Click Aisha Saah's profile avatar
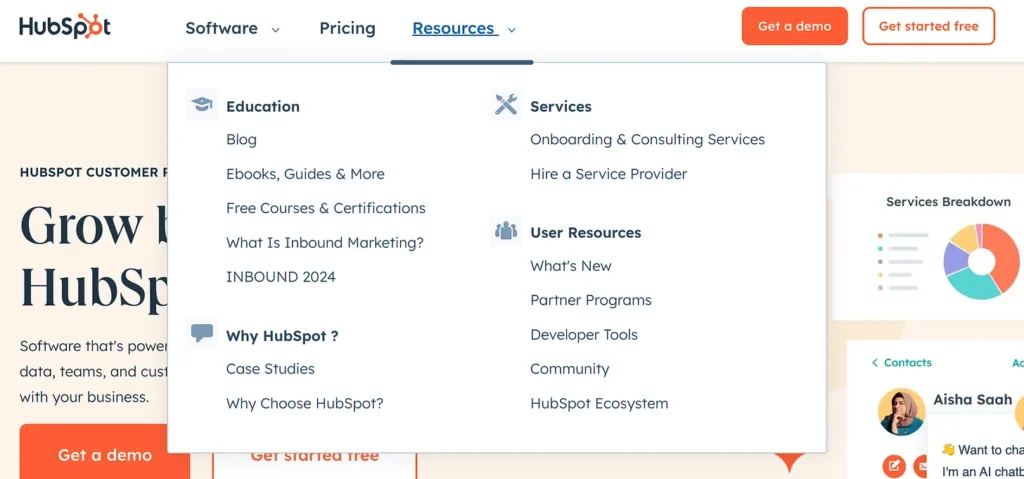The height and width of the screenshot is (479, 1024). (x=901, y=411)
